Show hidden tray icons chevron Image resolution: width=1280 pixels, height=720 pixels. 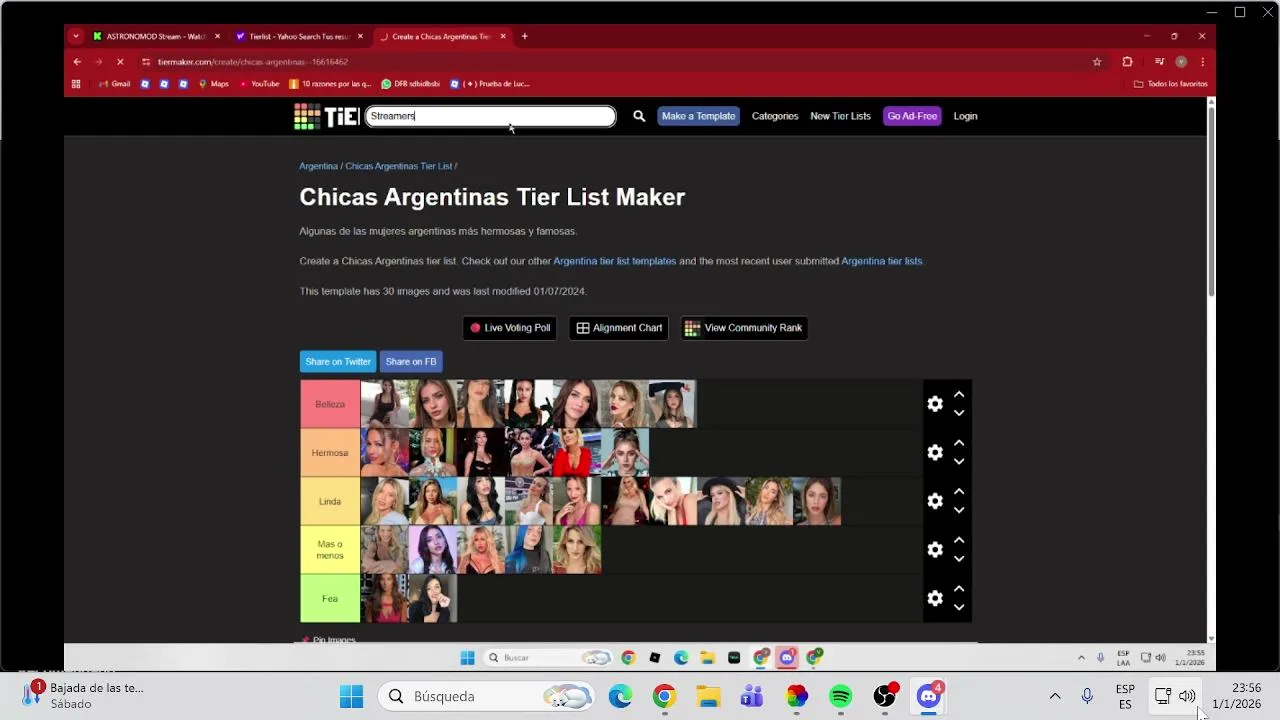click(1055, 696)
